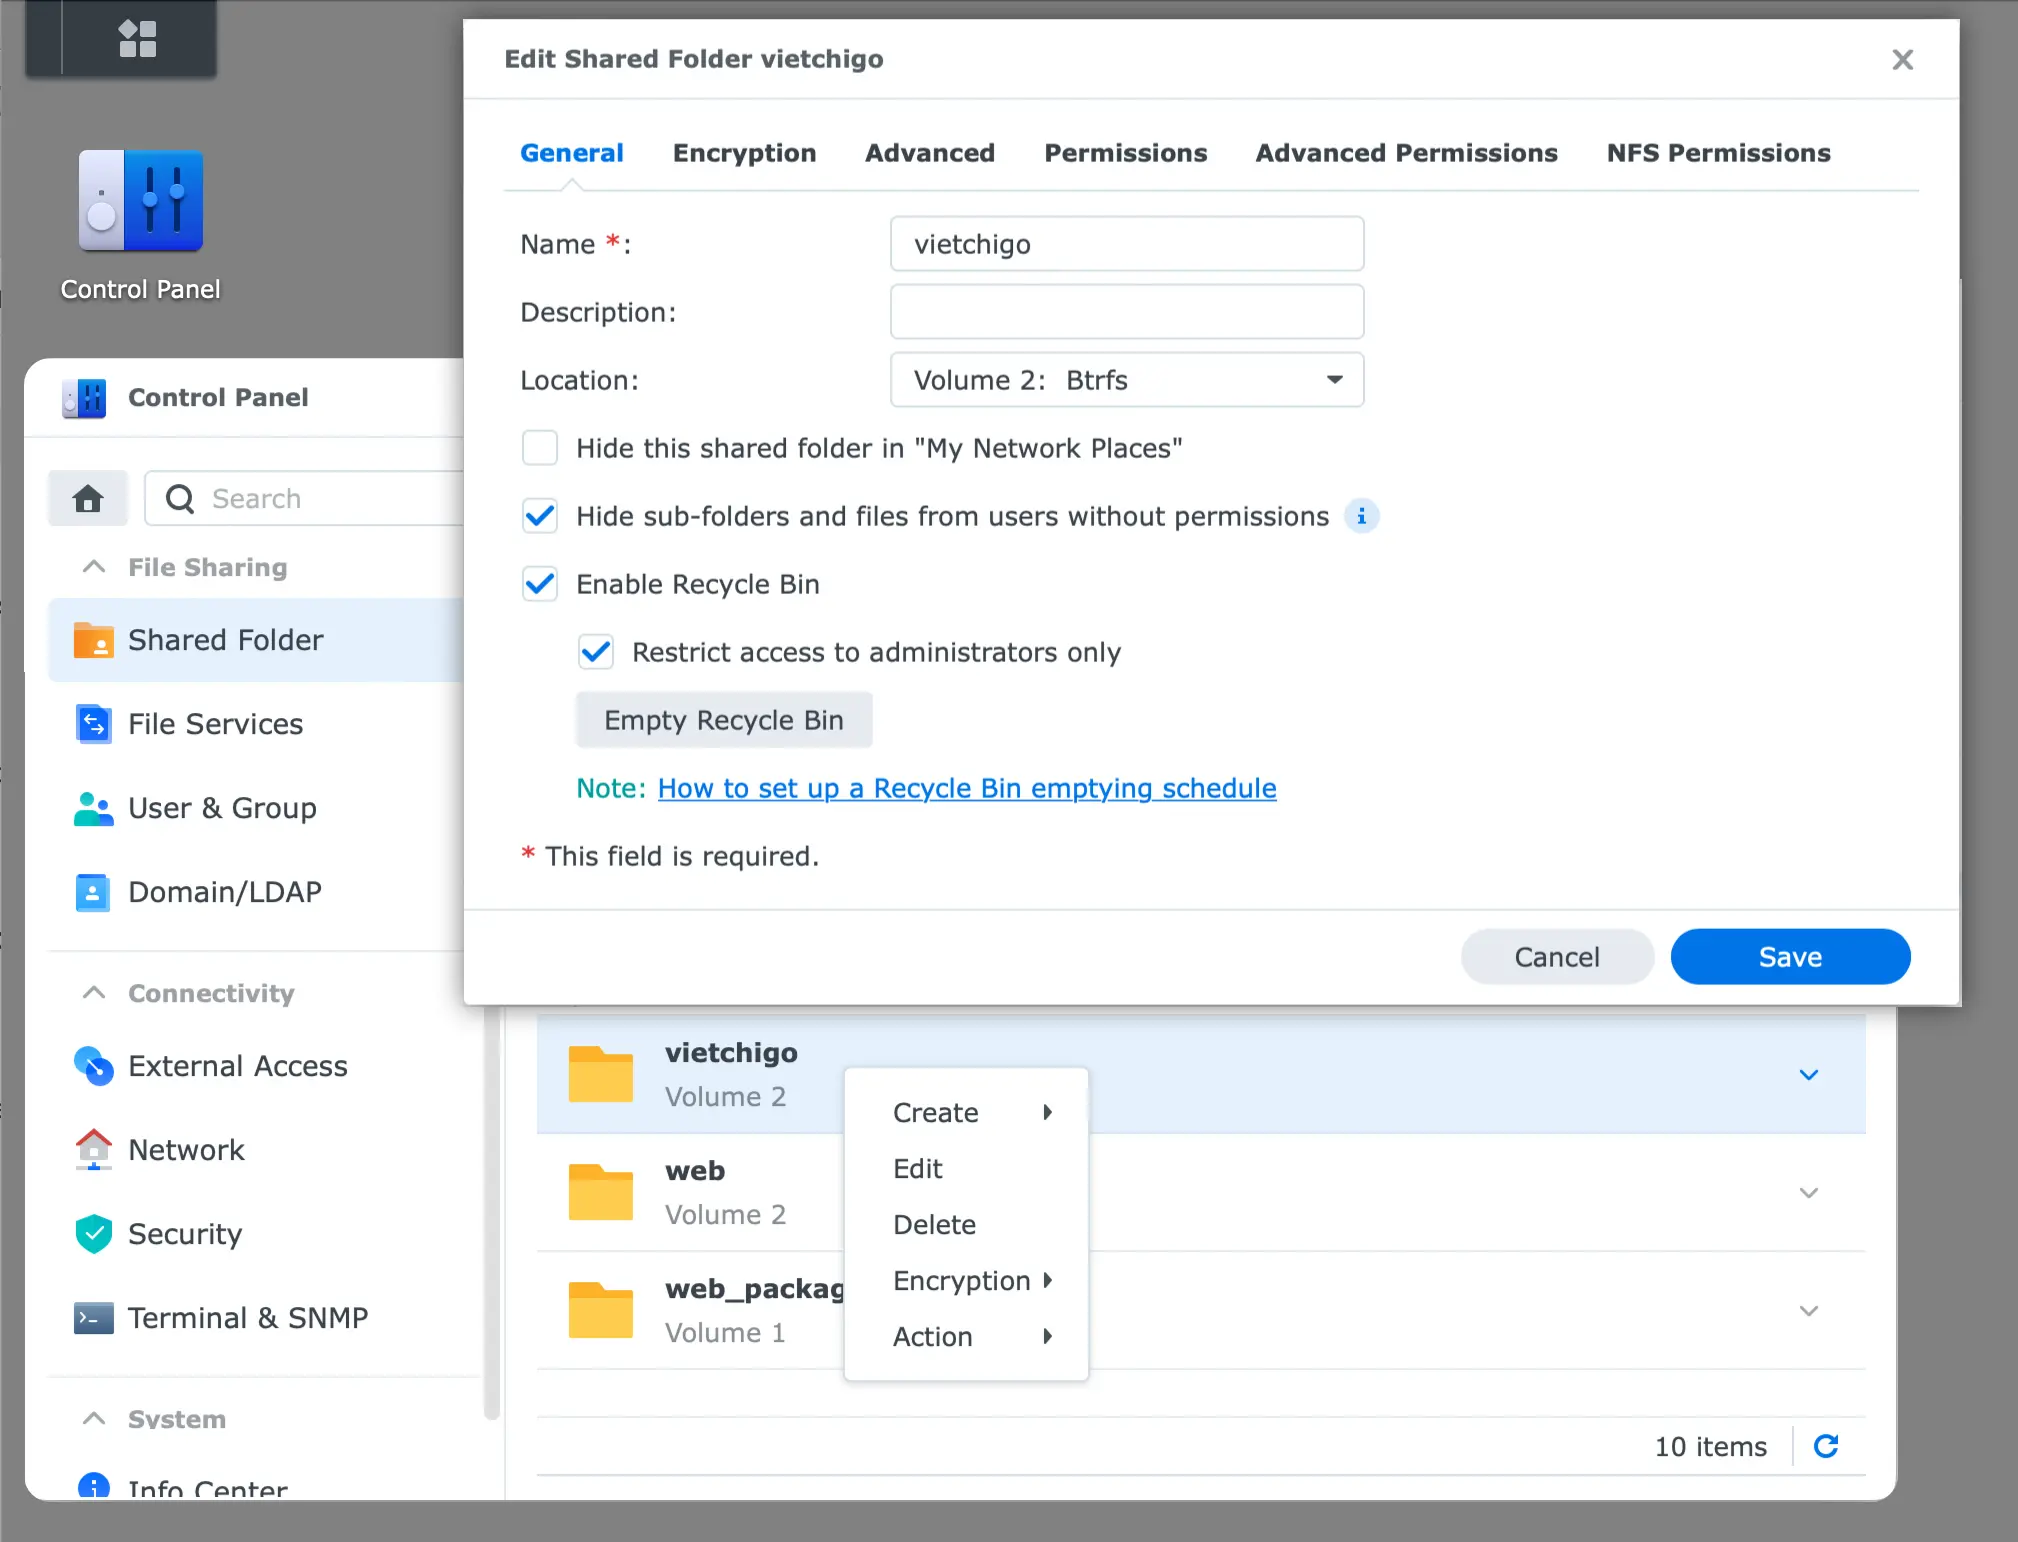Click the '10 items' count text
This screenshot has width=2018, height=1542.
coord(1711,1447)
